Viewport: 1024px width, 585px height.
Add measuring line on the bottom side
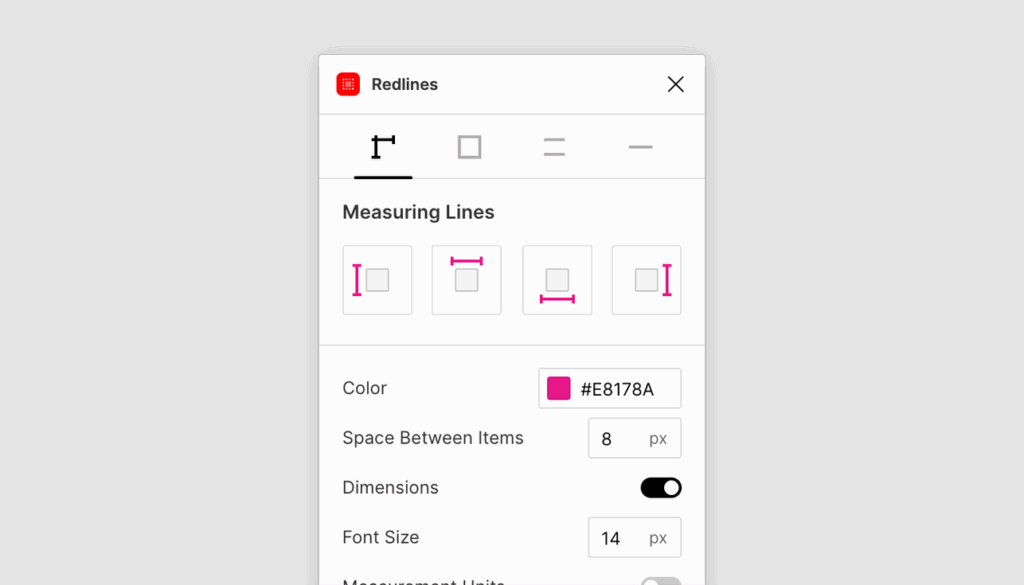[557, 280]
